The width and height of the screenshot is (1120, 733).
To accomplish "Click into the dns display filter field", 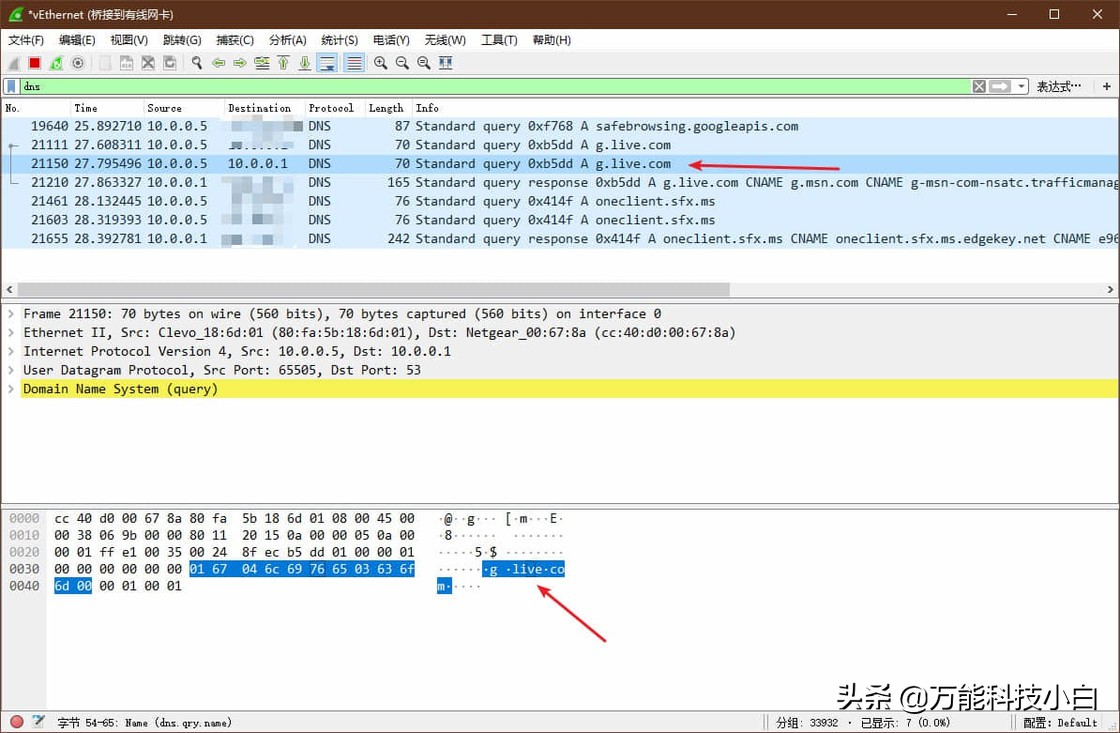I will click(500, 87).
